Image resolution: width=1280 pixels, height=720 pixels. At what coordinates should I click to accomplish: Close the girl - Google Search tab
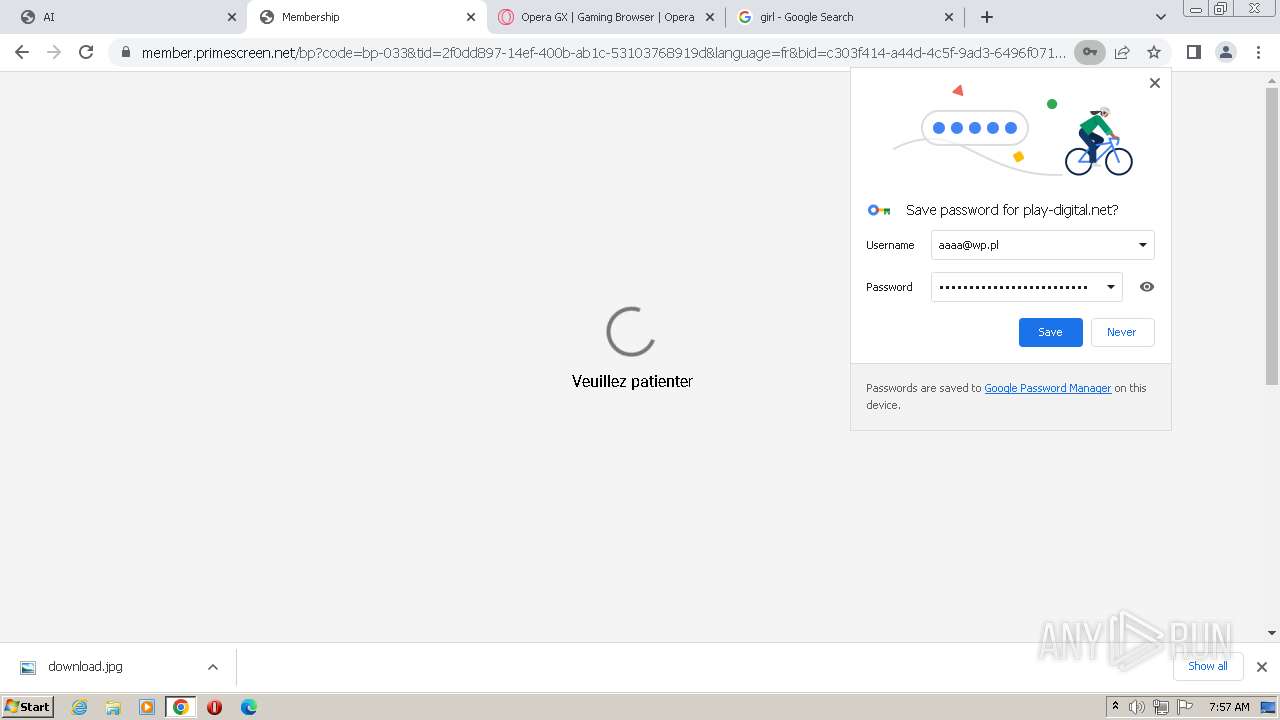coord(949,17)
